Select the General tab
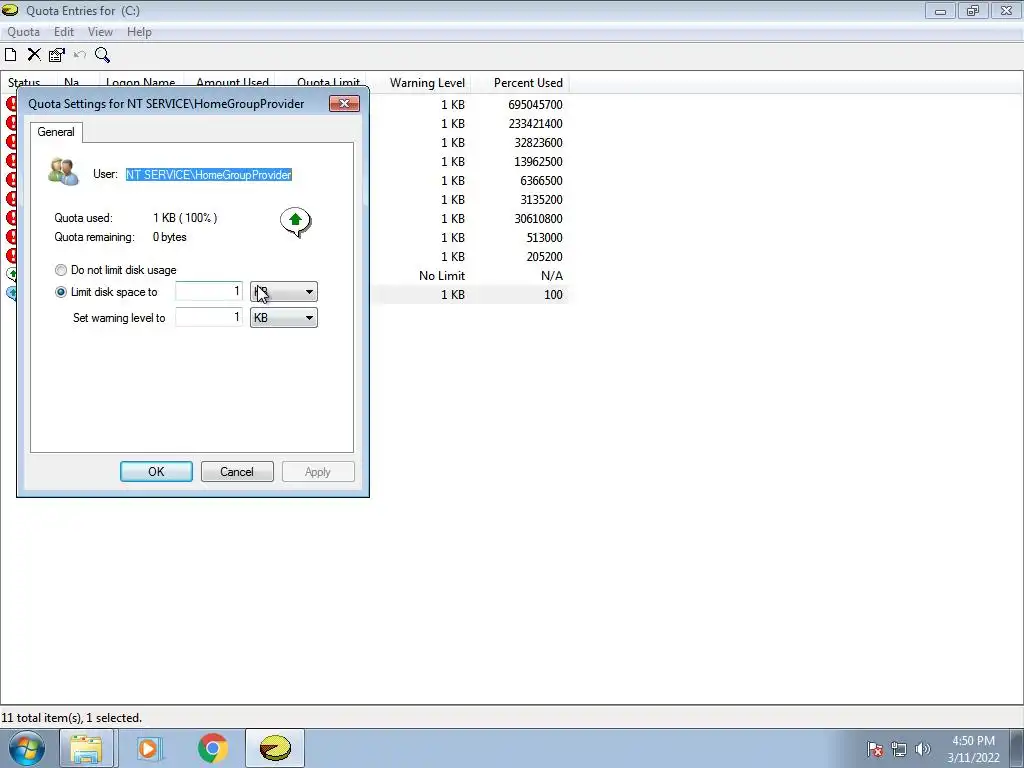Image resolution: width=1024 pixels, height=768 pixels. [x=56, y=132]
